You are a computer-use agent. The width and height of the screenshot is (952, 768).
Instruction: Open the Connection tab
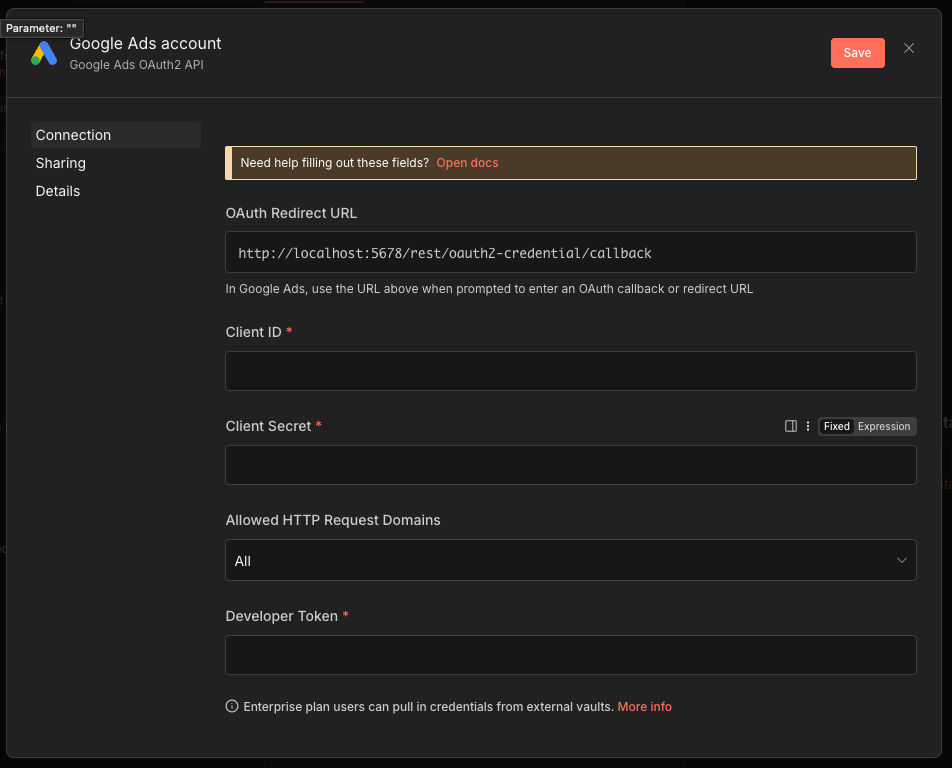115,135
